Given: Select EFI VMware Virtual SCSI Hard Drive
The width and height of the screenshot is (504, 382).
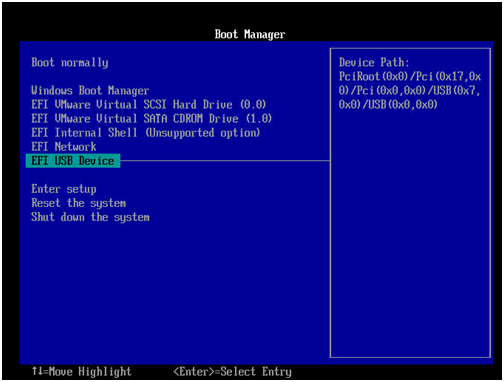Looking at the screenshot, I should [148, 105].
